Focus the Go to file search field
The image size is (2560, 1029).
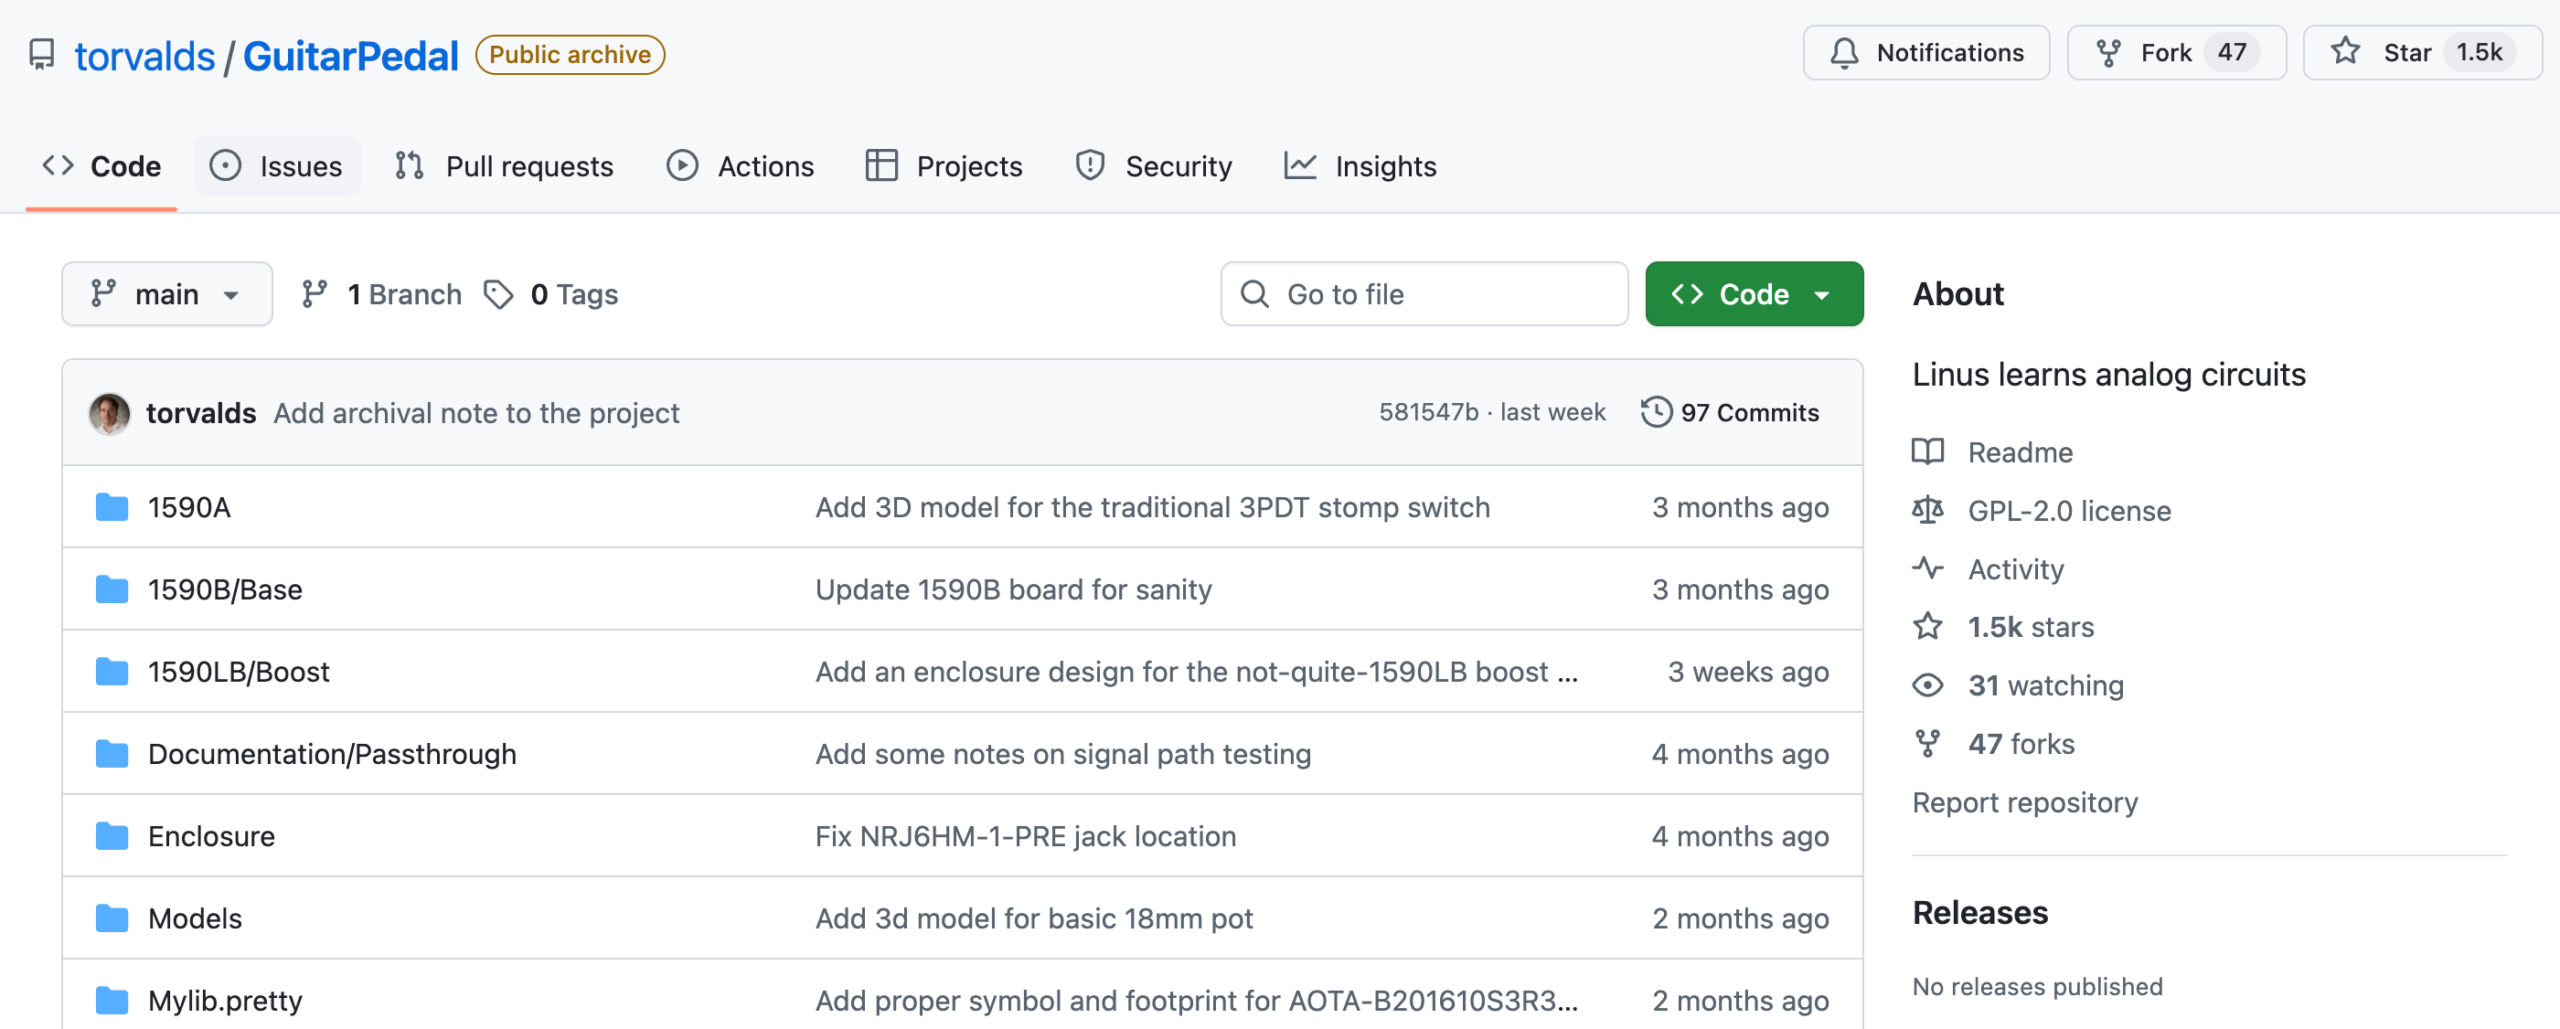[x=1424, y=294]
